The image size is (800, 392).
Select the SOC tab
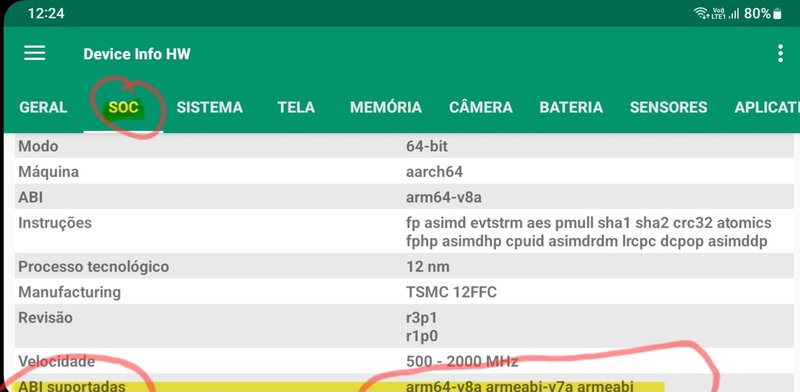point(123,108)
